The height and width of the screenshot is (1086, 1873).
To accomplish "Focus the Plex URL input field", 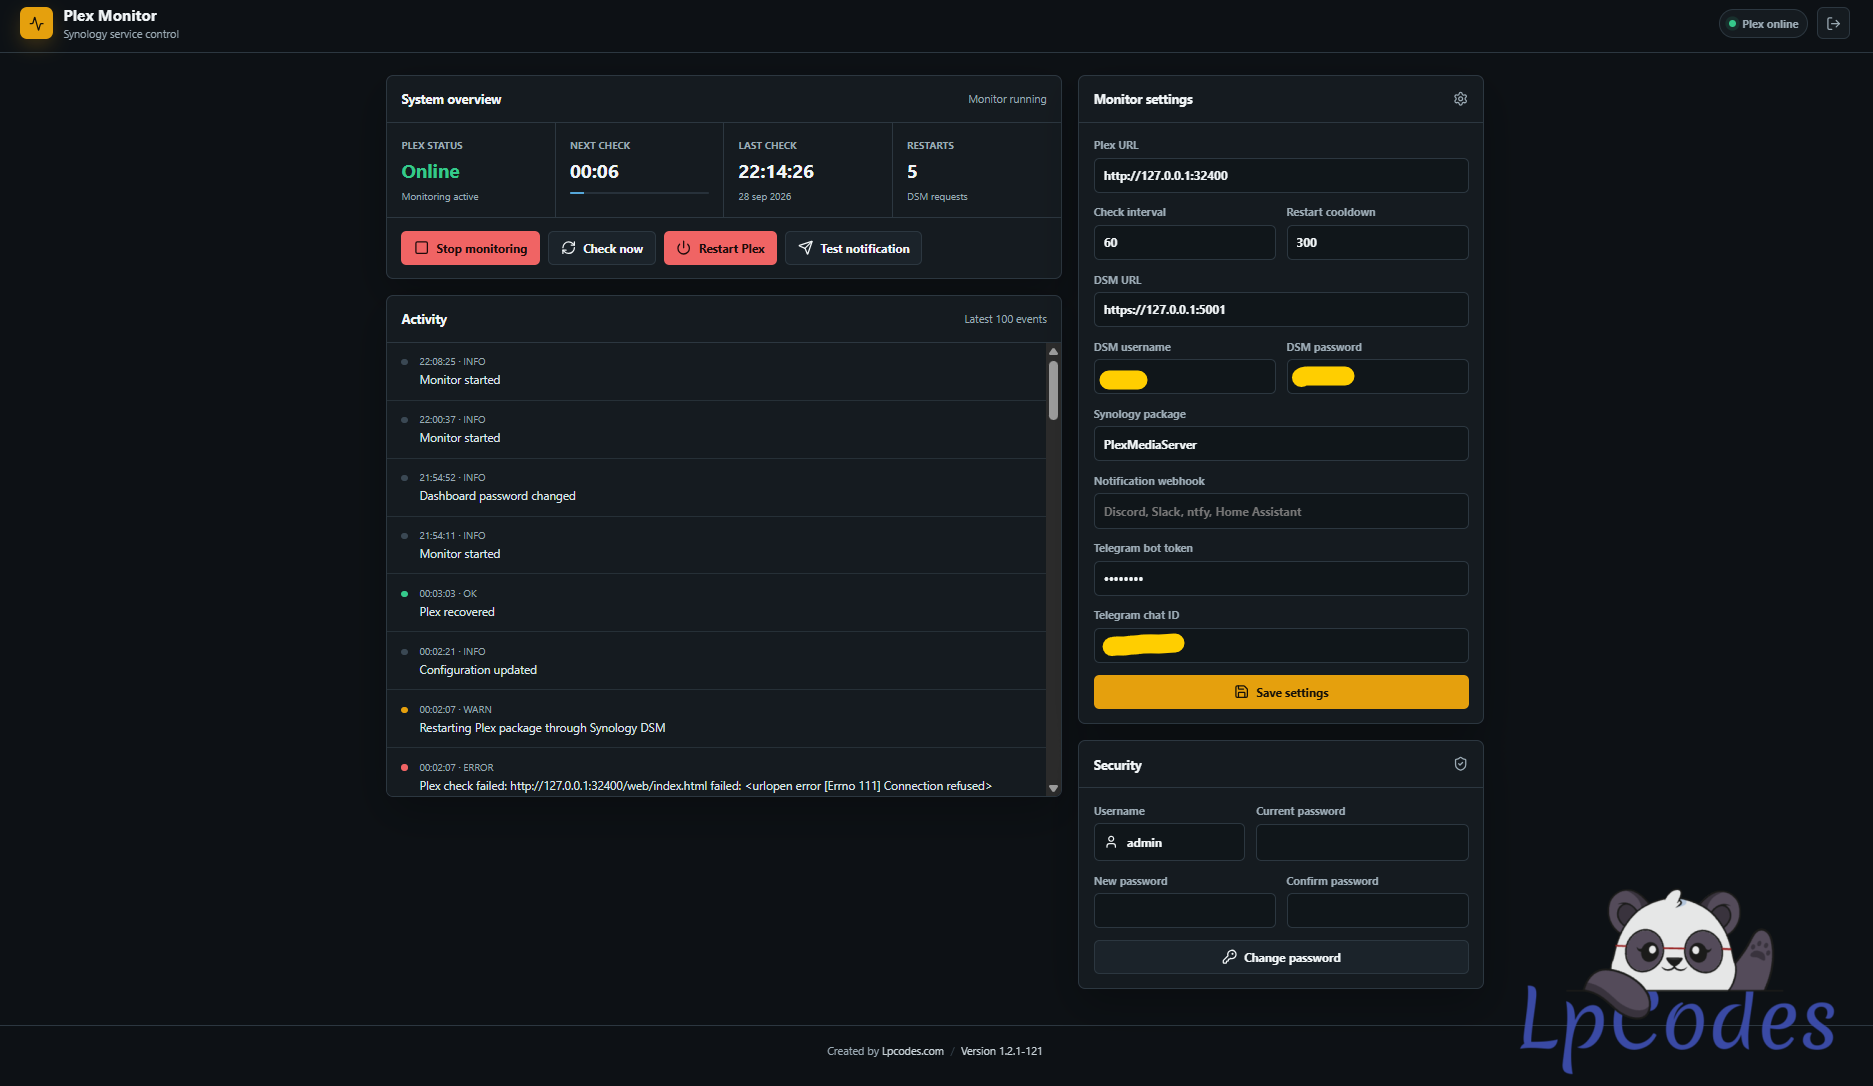I will pyautogui.click(x=1281, y=175).
